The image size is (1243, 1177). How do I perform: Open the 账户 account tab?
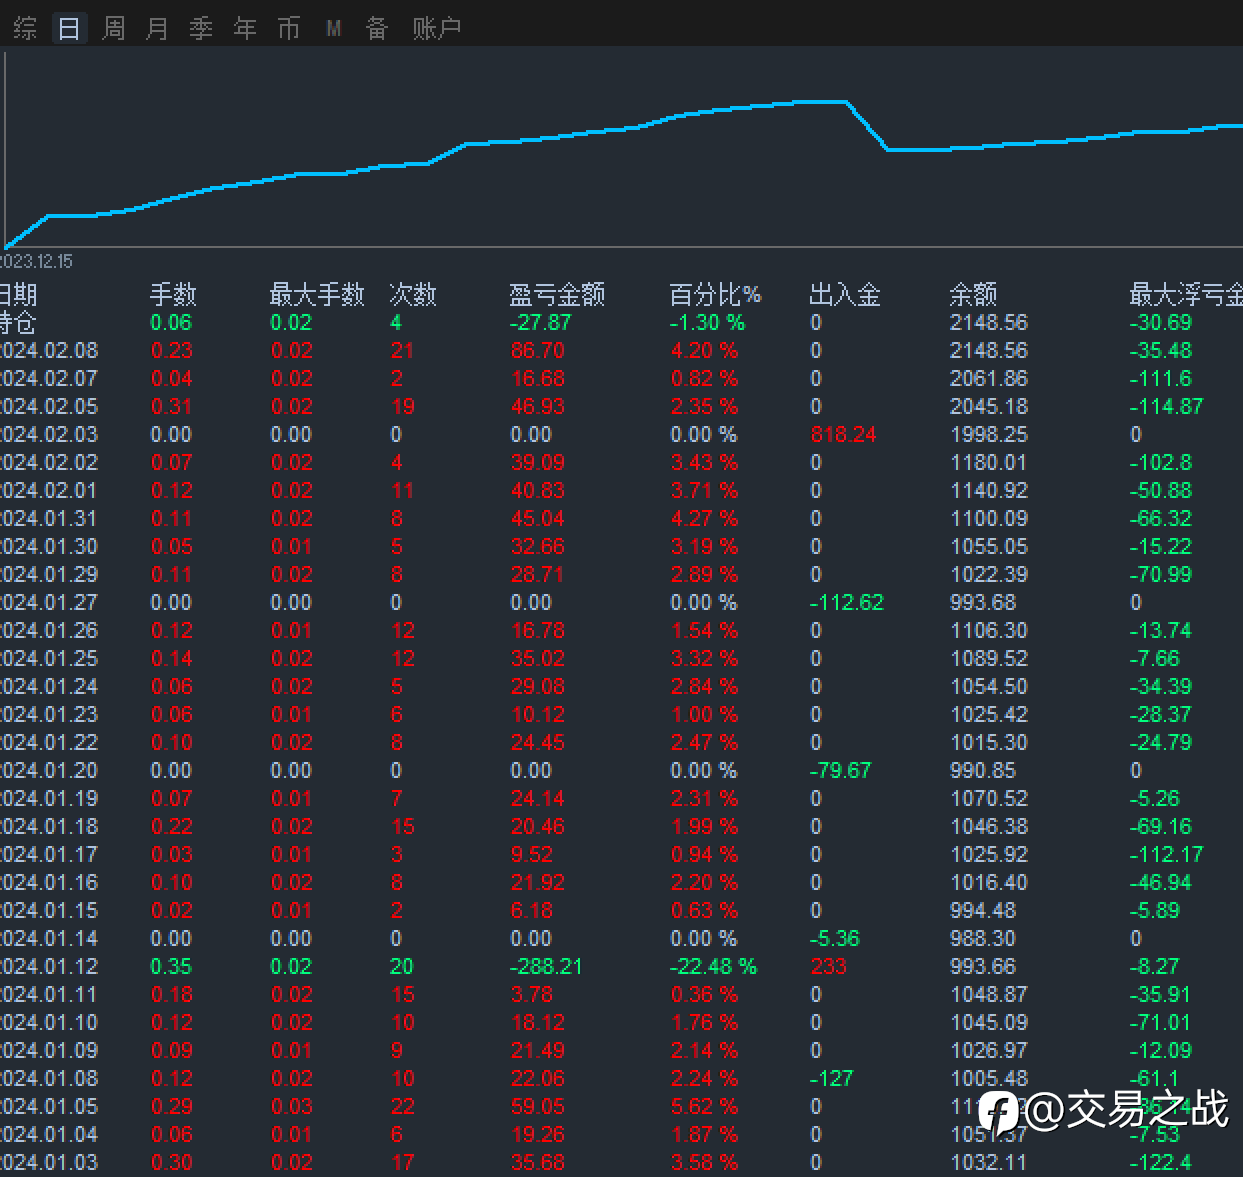437,28
